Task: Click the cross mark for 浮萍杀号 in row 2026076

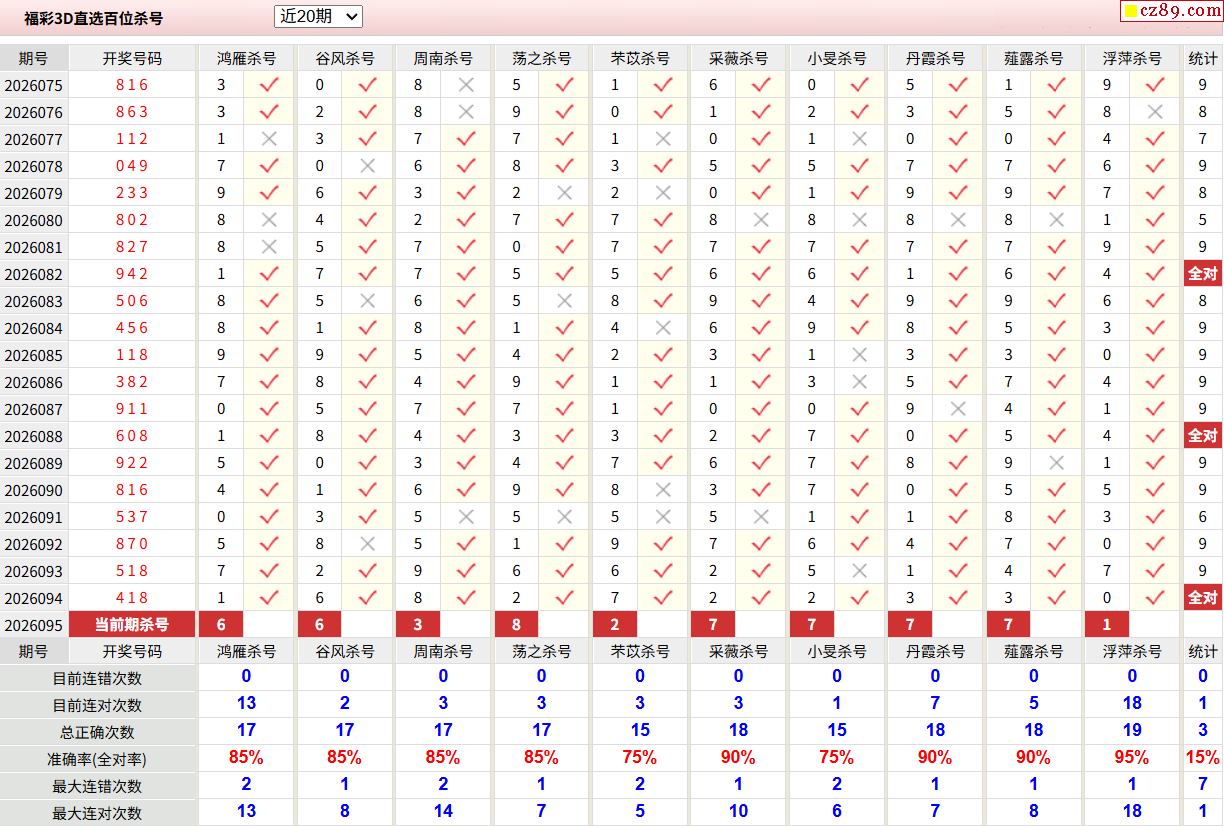Action: (1155, 112)
